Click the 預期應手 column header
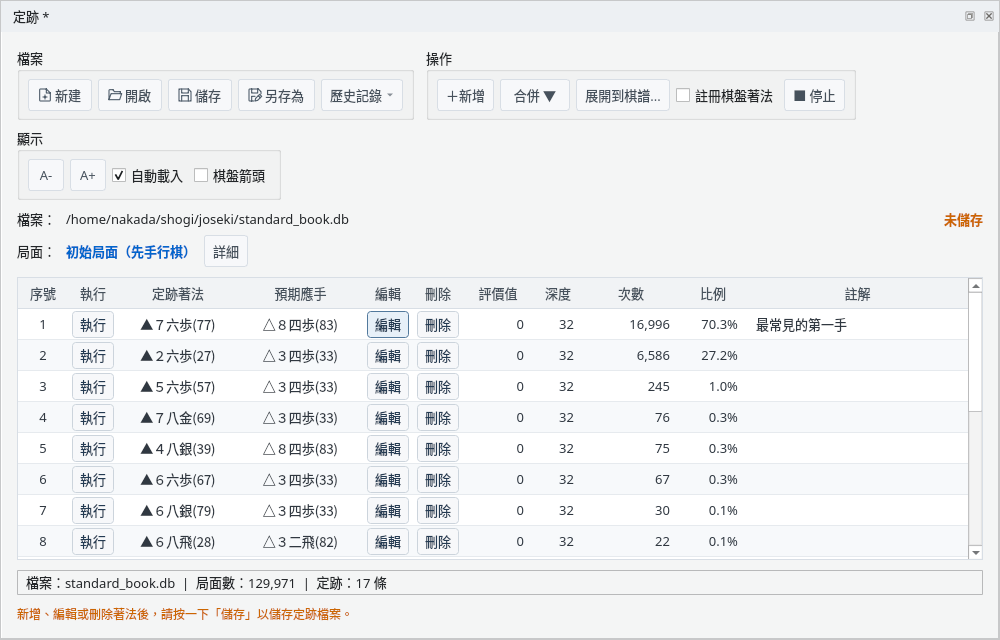 300,294
